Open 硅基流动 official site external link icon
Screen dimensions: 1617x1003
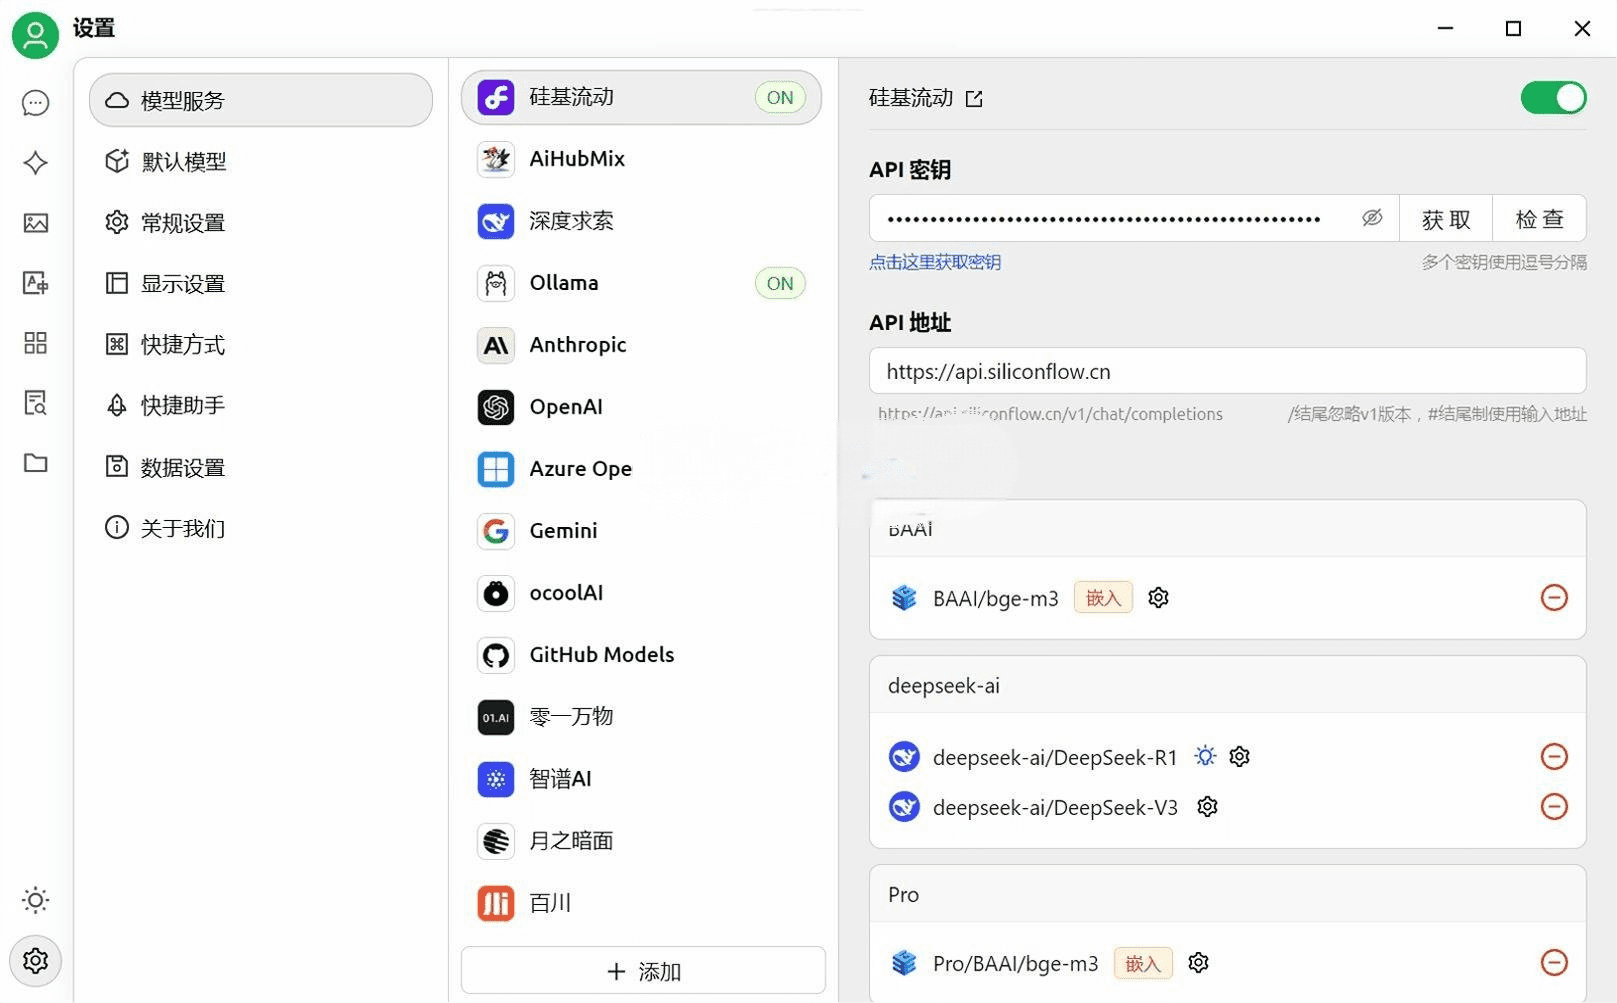[974, 99]
